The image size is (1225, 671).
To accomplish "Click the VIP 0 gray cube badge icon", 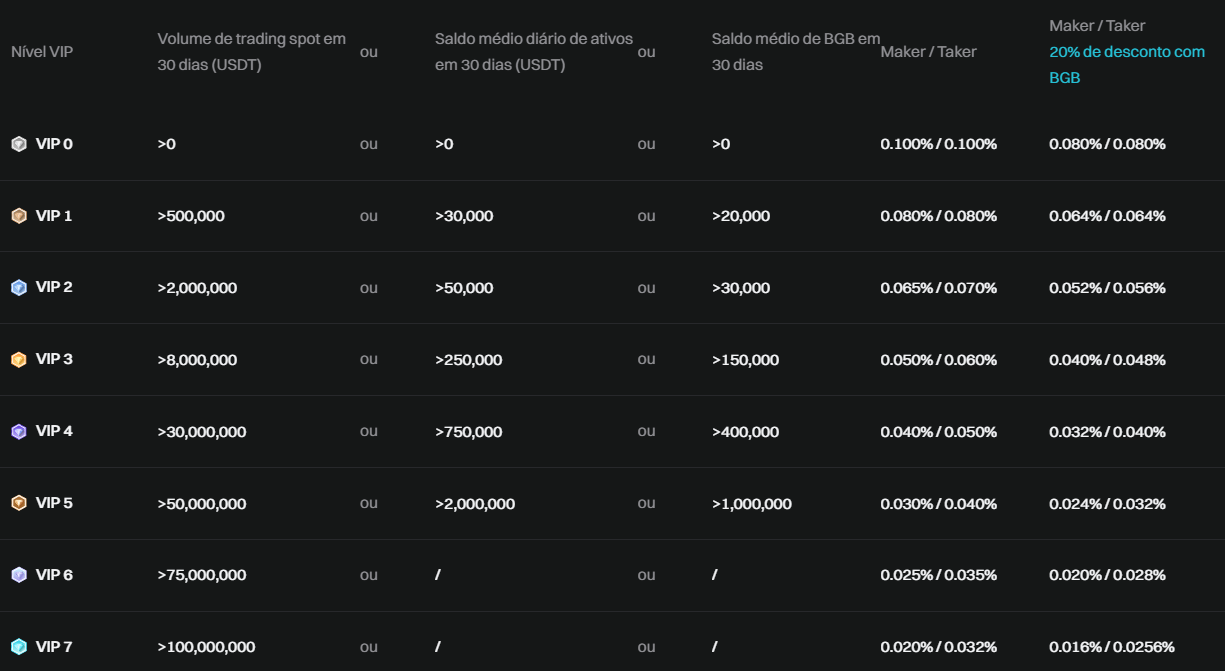I will 19,144.
